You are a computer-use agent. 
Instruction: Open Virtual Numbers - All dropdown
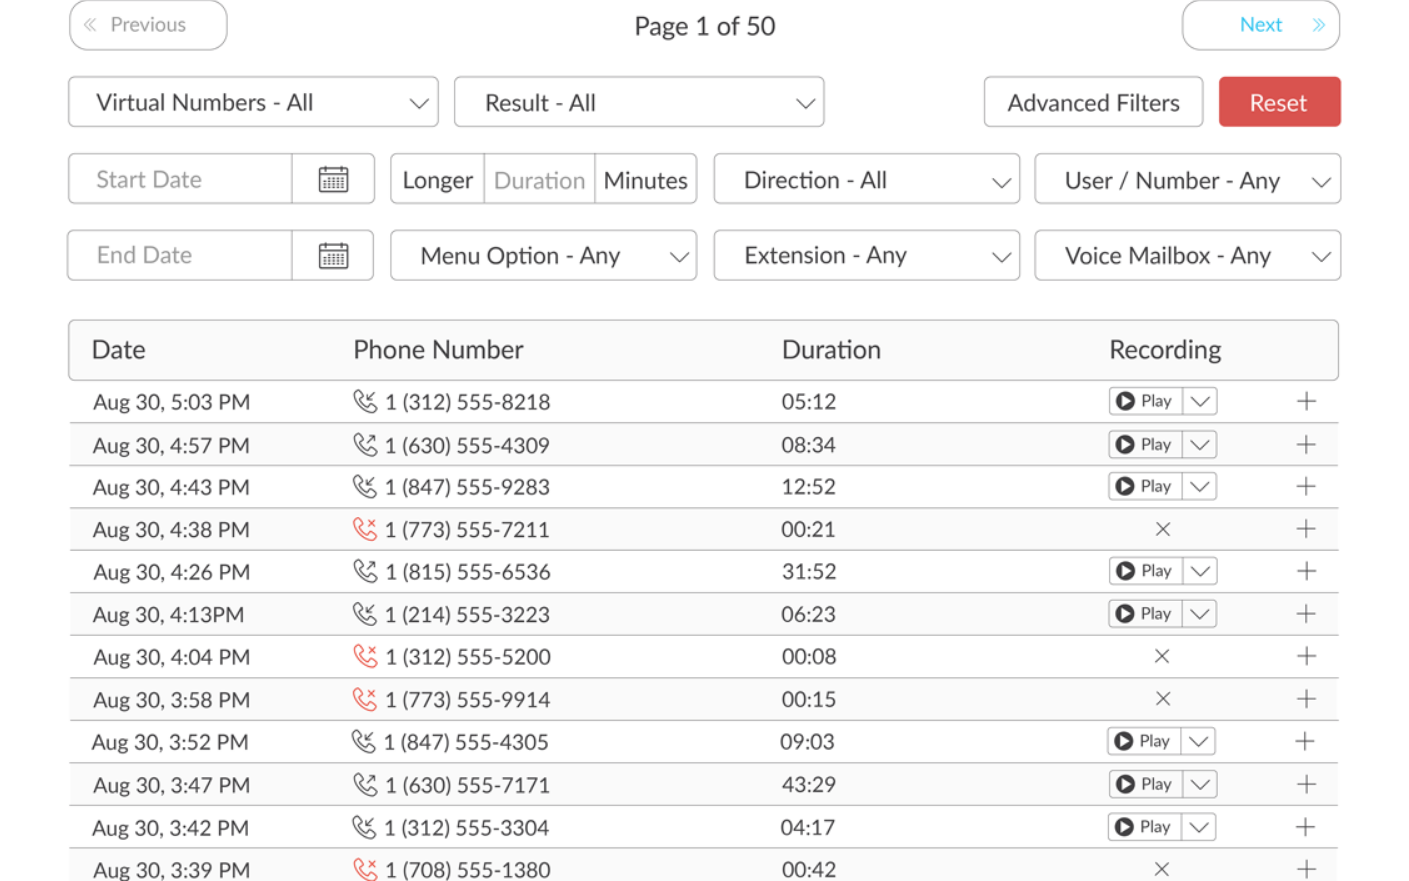253,102
